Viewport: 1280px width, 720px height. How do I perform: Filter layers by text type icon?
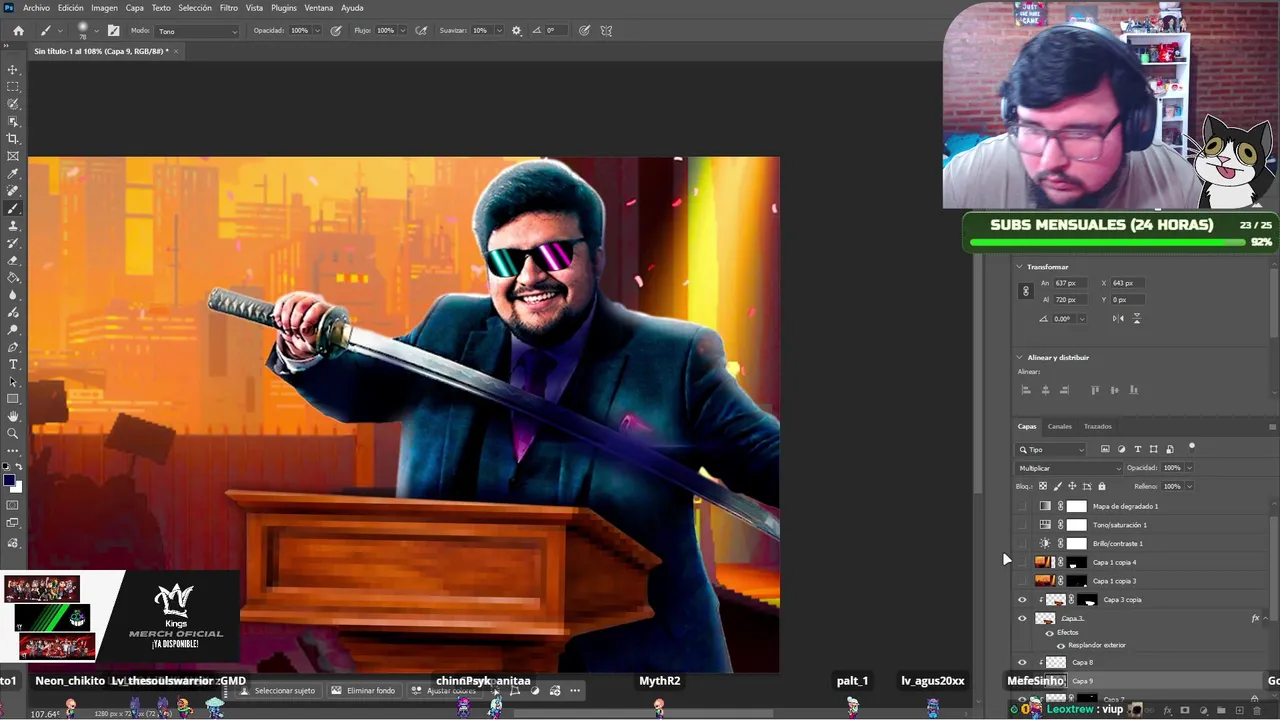click(x=1137, y=449)
